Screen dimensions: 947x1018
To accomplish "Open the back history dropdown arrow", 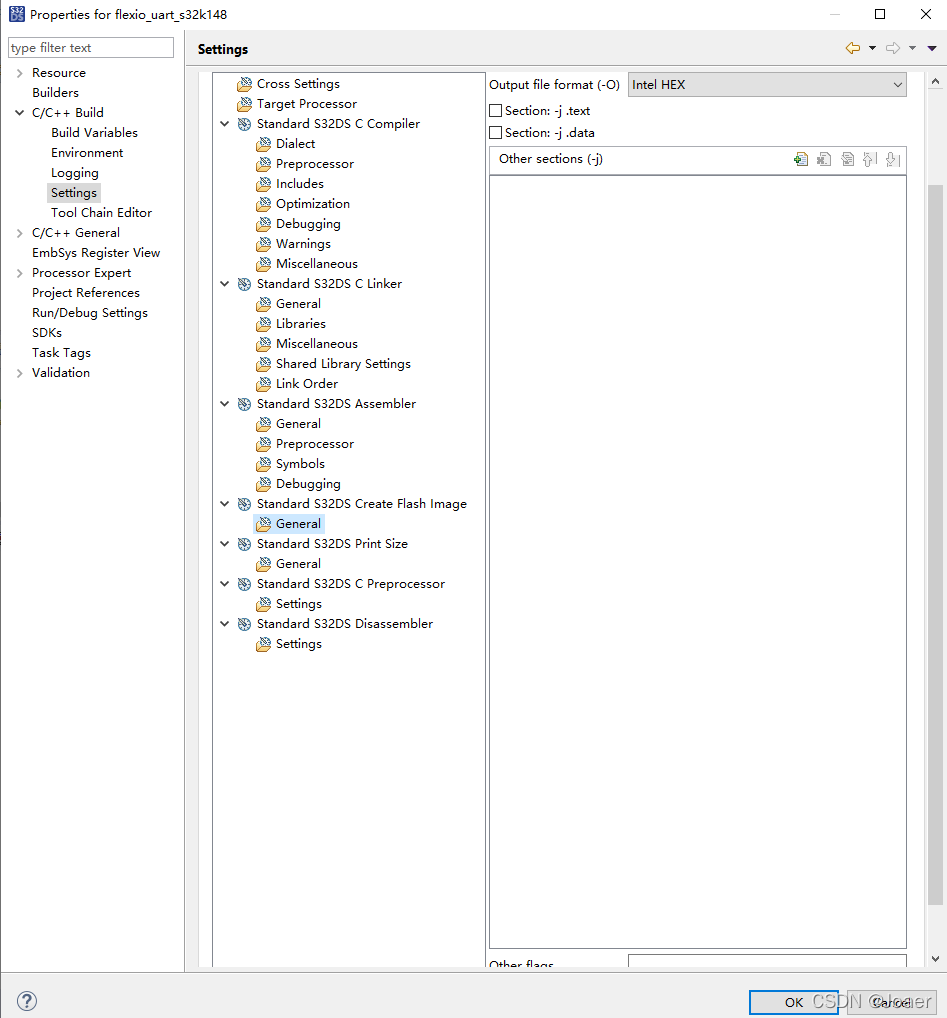I will [872, 48].
